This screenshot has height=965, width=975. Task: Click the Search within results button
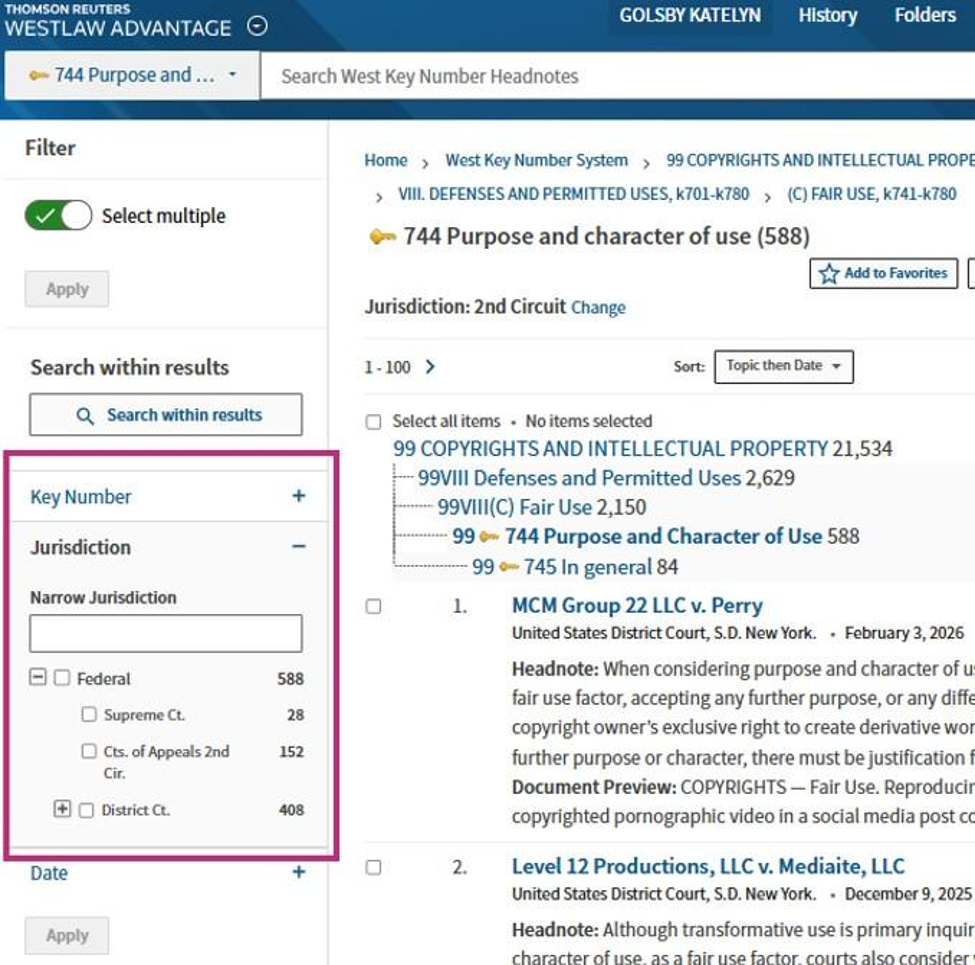click(166, 415)
